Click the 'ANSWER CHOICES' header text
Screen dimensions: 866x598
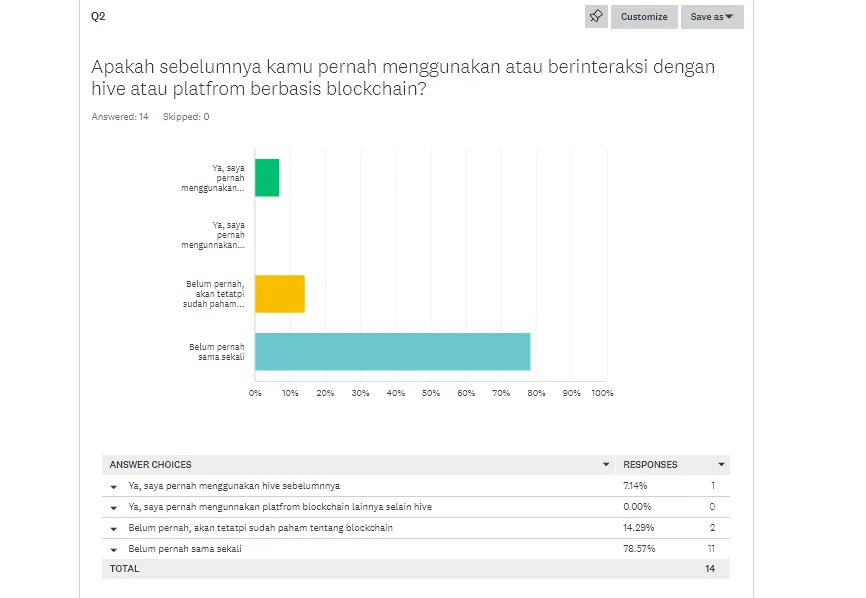coord(150,465)
